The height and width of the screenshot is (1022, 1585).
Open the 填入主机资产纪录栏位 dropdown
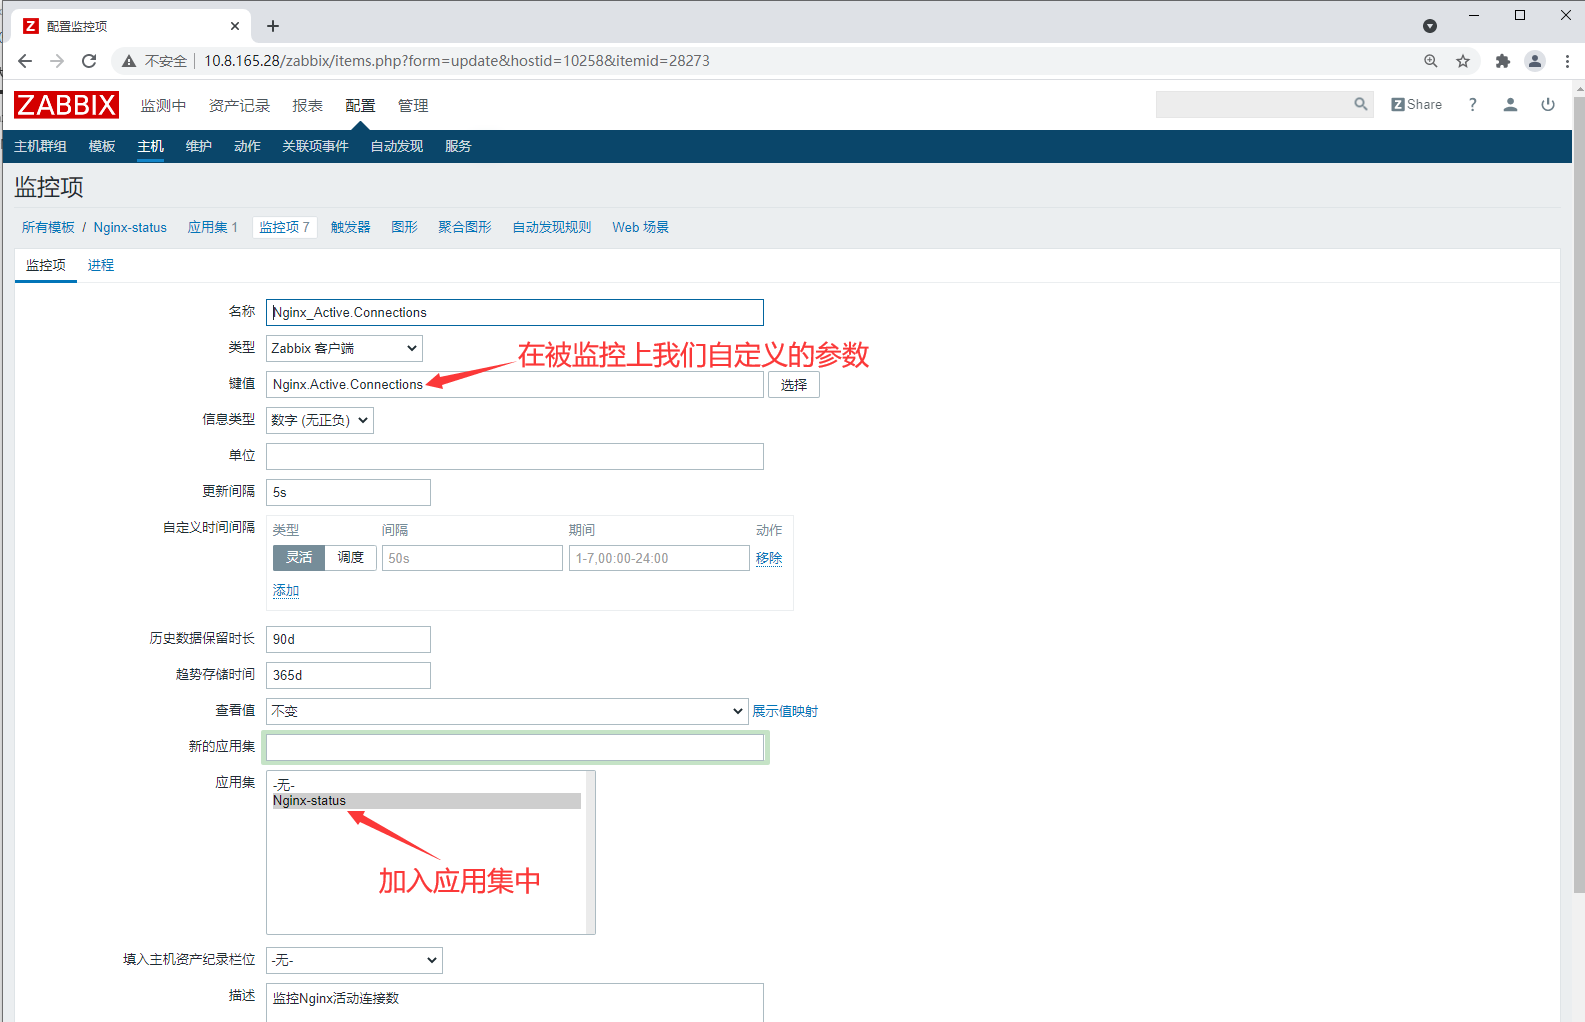354,960
